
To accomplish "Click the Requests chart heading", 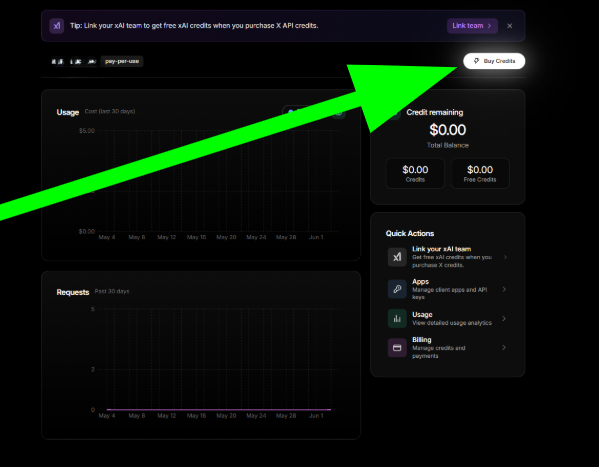I will [x=73, y=292].
